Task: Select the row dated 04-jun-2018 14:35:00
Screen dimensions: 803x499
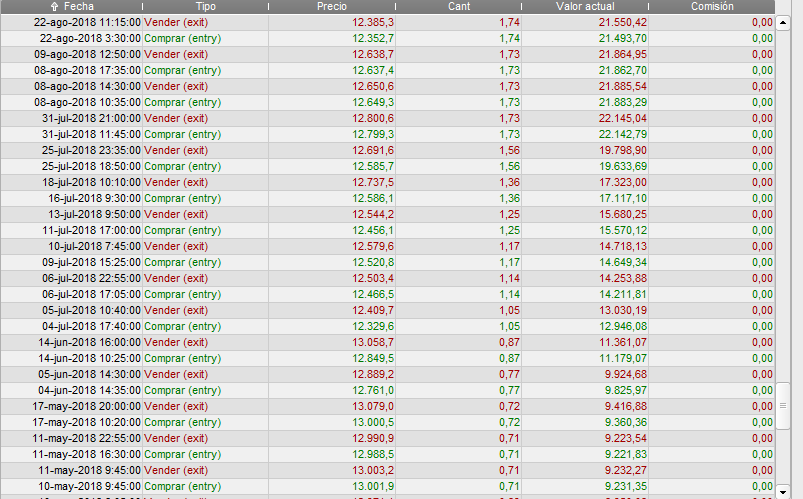Action: 387,390
